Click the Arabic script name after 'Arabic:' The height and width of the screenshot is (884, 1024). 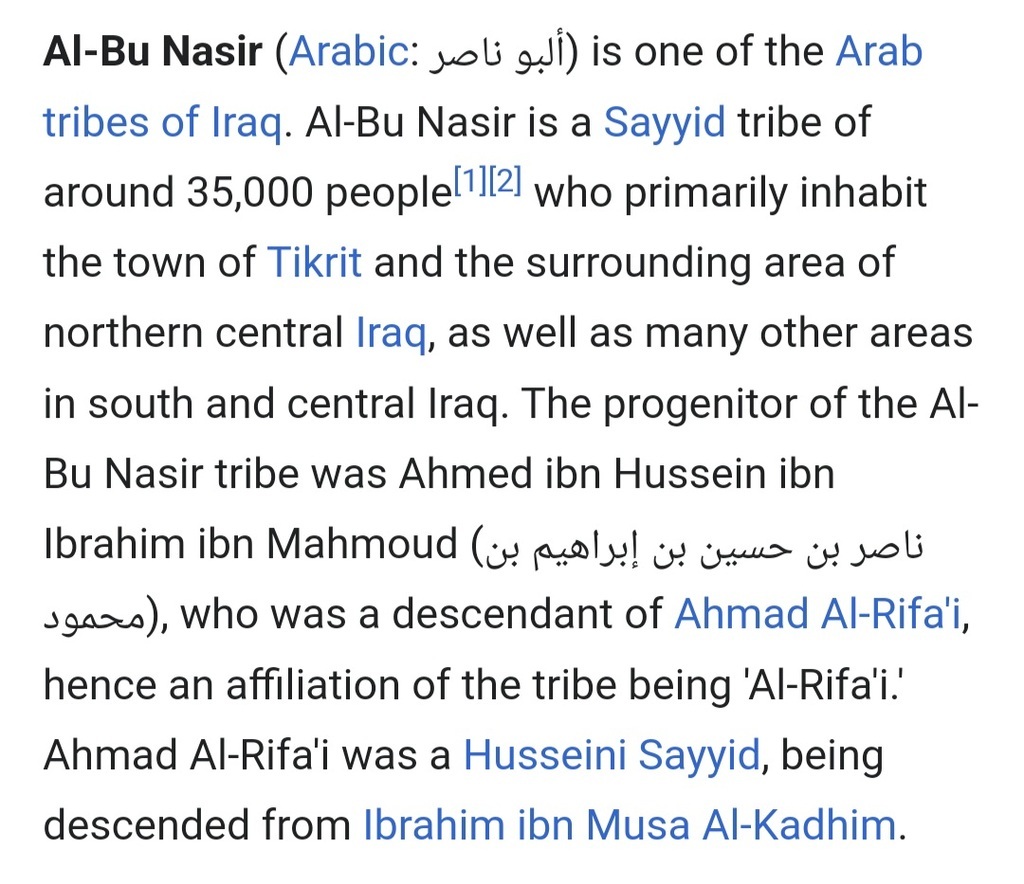497,53
